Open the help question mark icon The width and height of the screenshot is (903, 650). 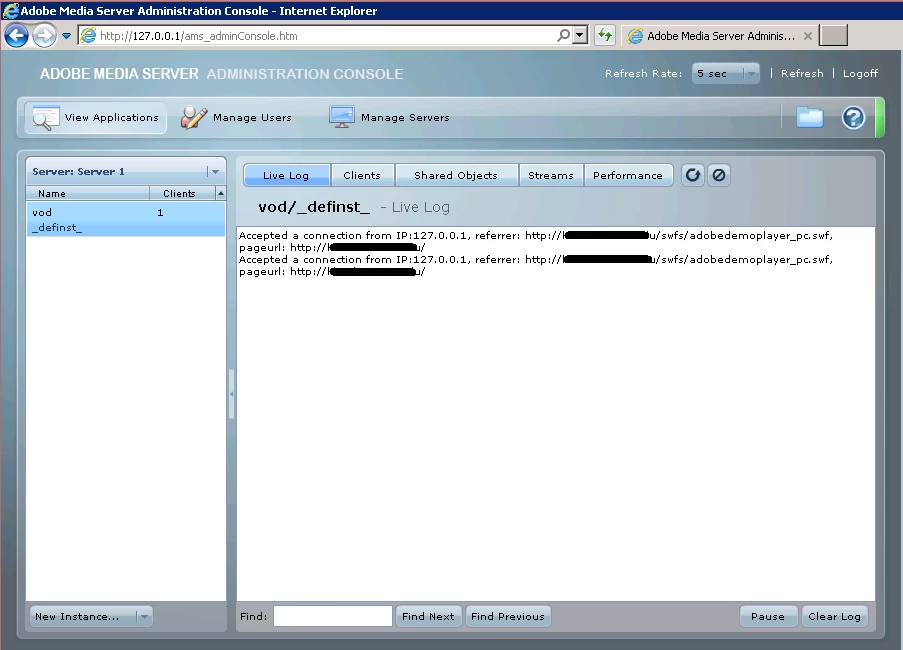(x=853, y=118)
